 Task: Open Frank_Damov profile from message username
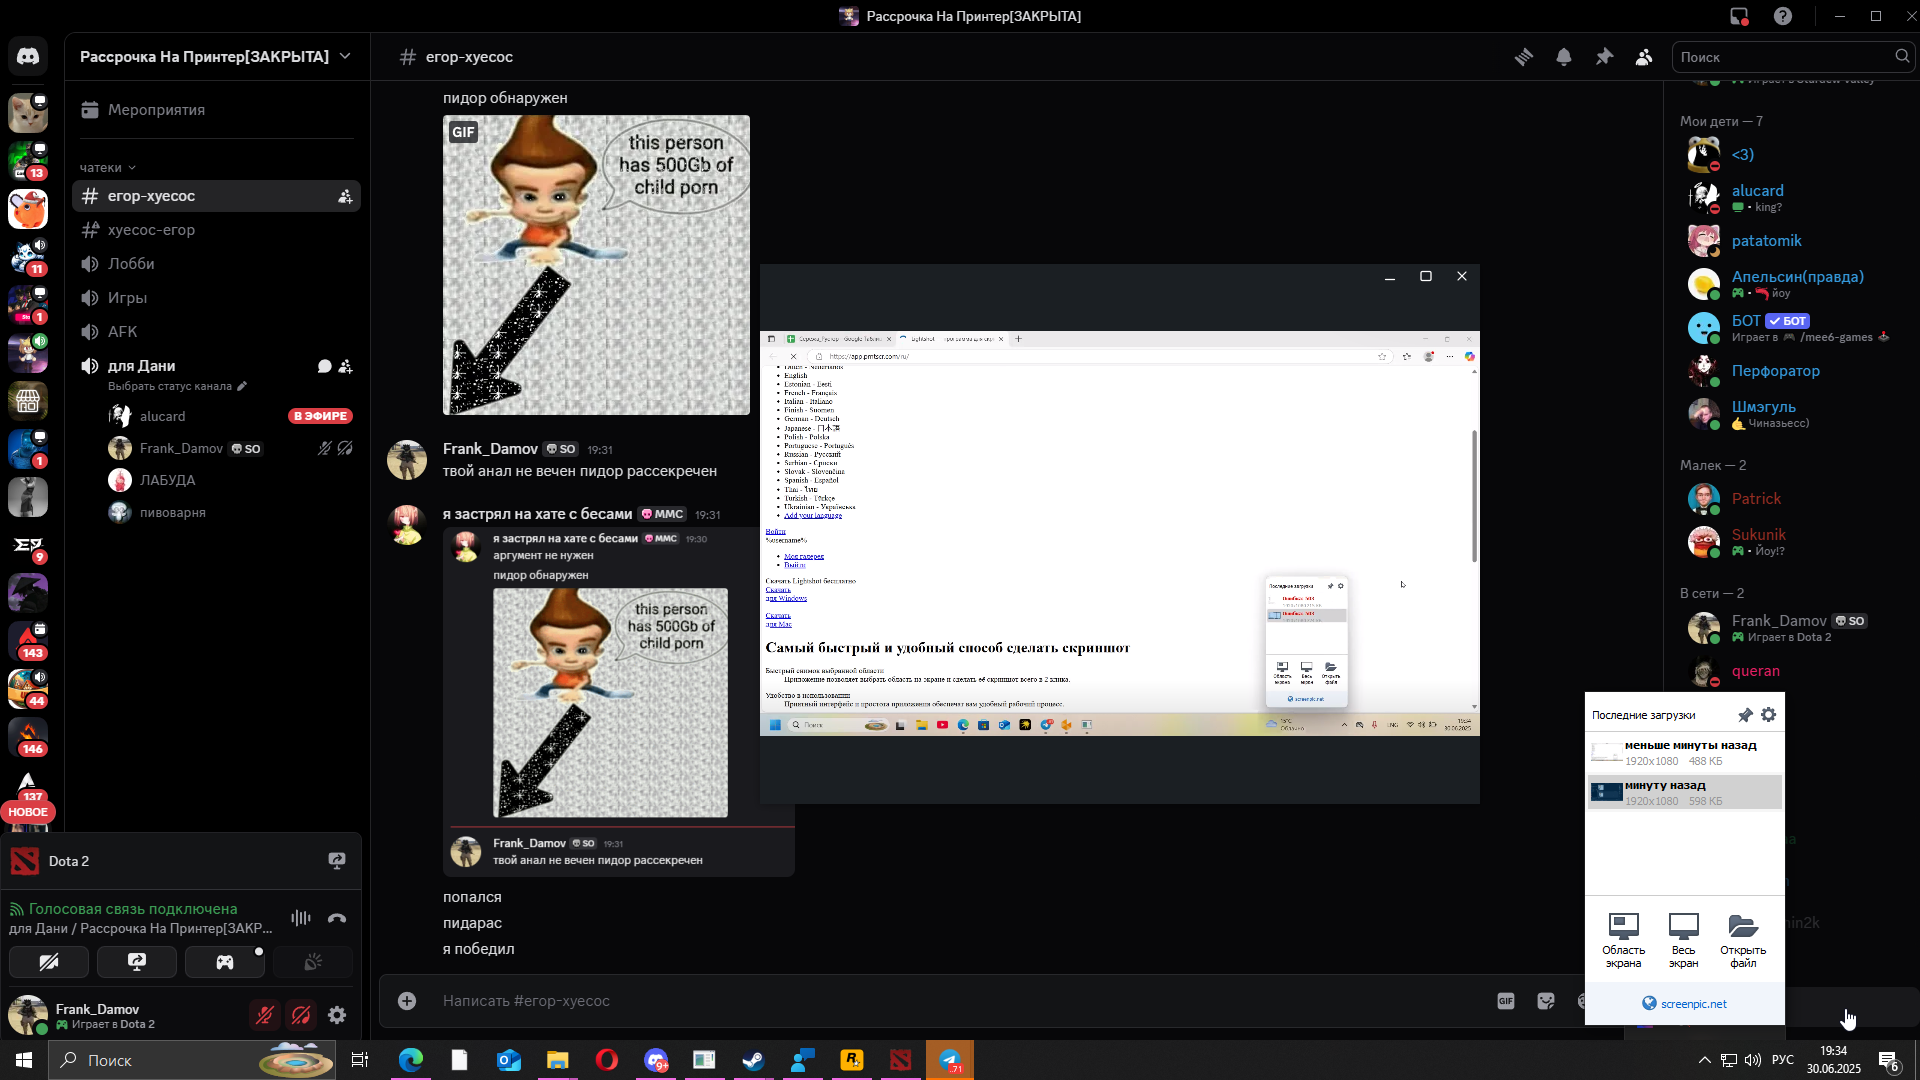(x=490, y=449)
